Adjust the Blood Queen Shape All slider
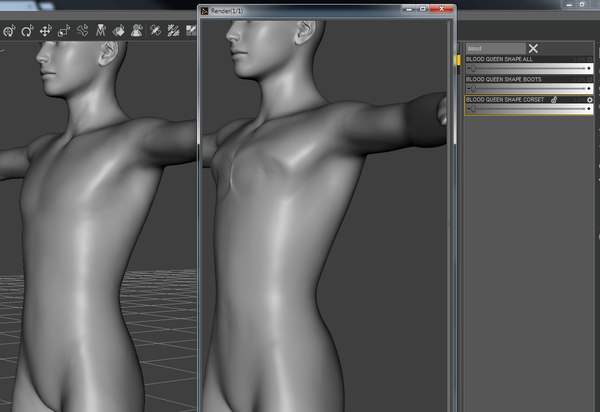The image size is (600, 412). coord(529,68)
